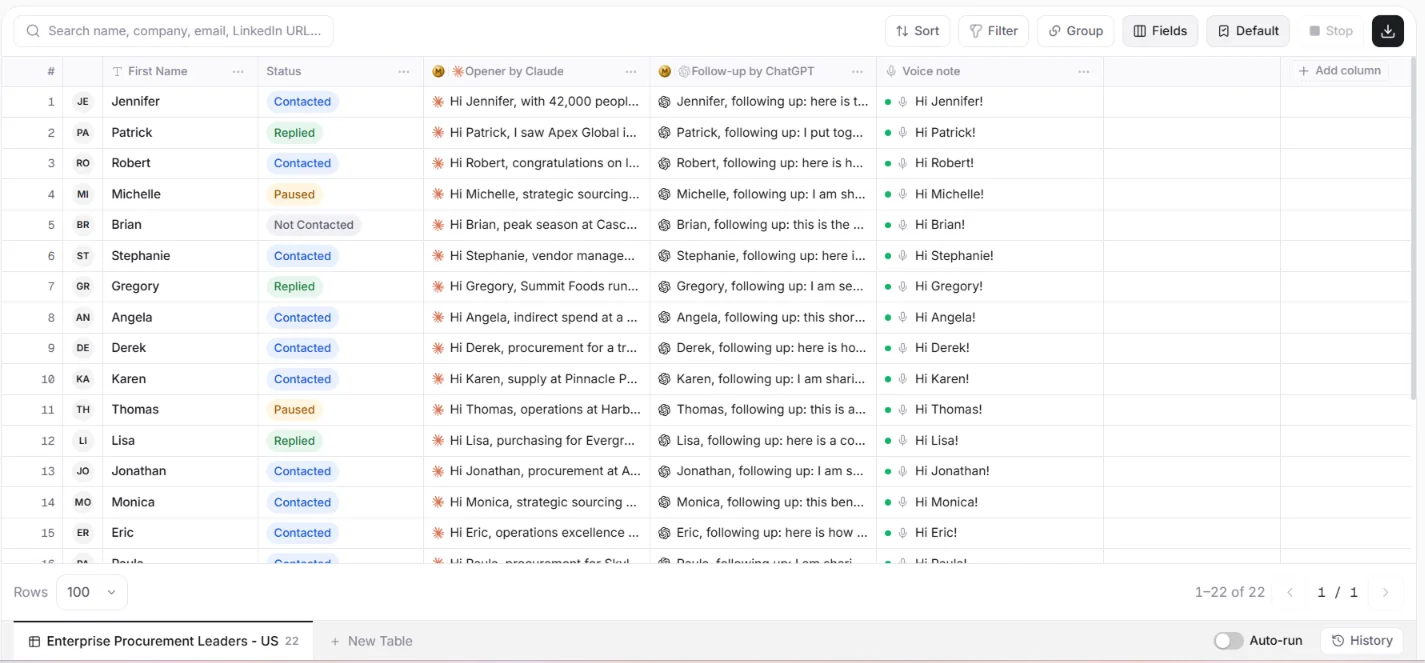Image resolution: width=1425 pixels, height=663 pixels.
Task: Click the Eric first name cell
Action: pyautogui.click(x=180, y=533)
